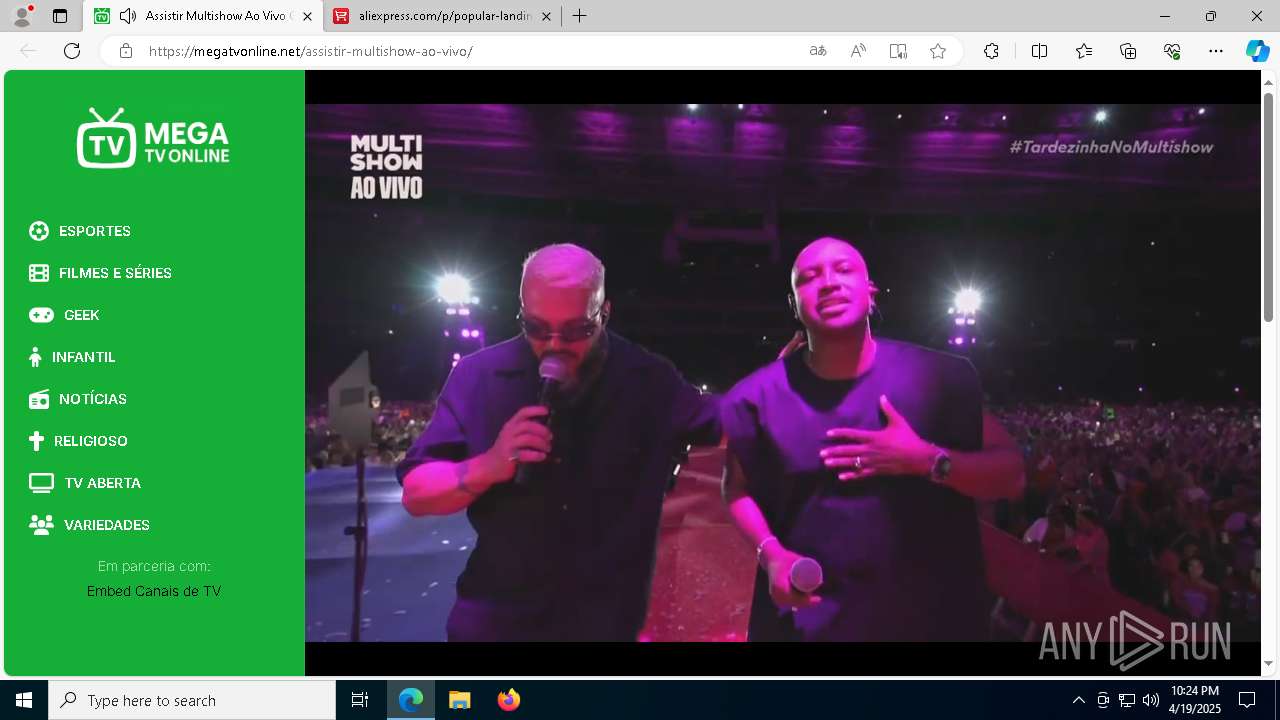
Task: Open the Variedades category
Action: click(x=107, y=525)
